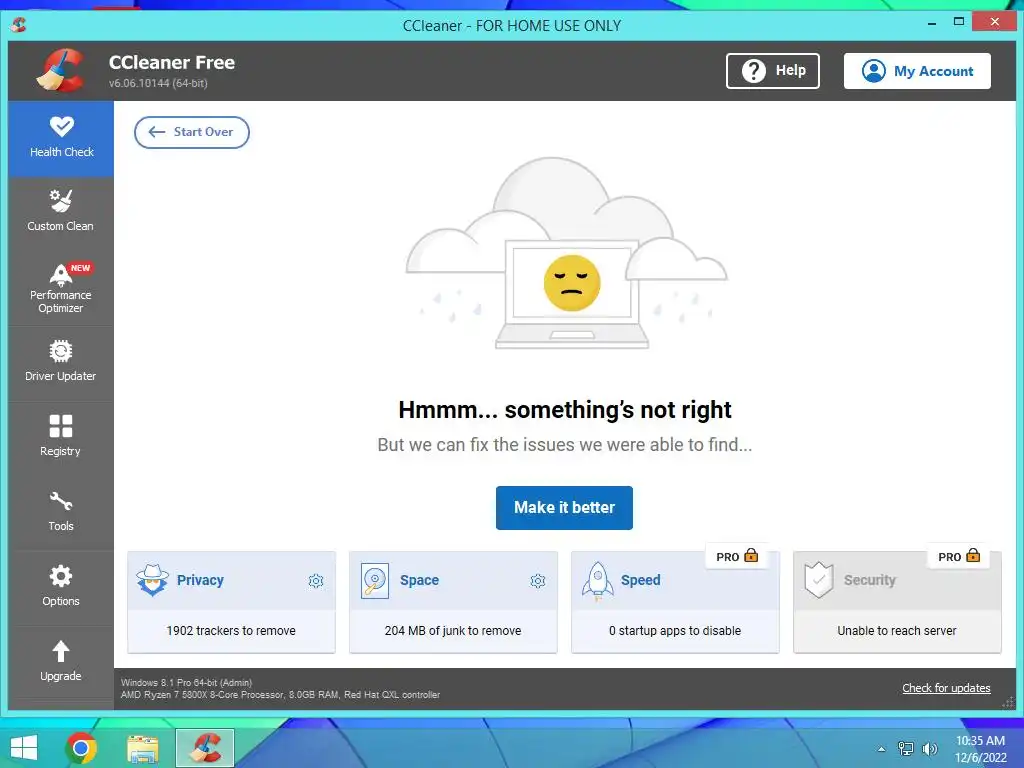Viewport: 1024px width, 768px height.
Task: Open File Explorer from taskbar
Action: [x=143, y=749]
